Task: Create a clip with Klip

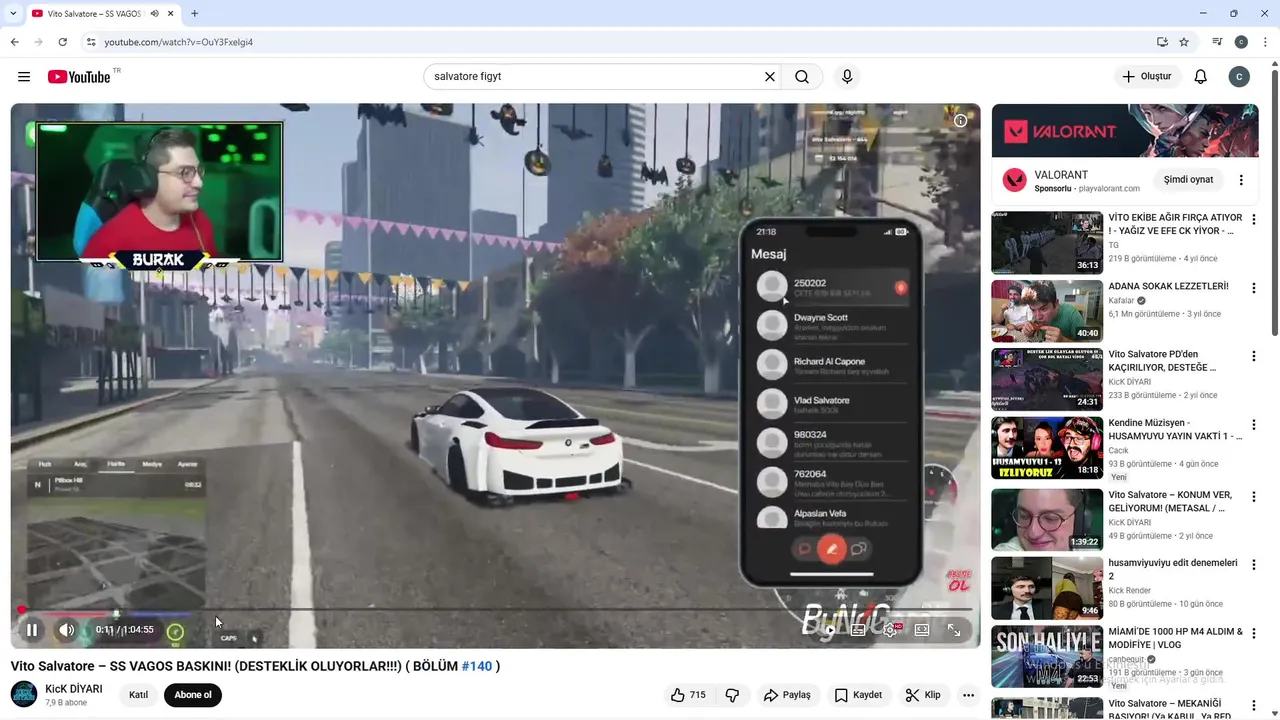Action: 923,695
